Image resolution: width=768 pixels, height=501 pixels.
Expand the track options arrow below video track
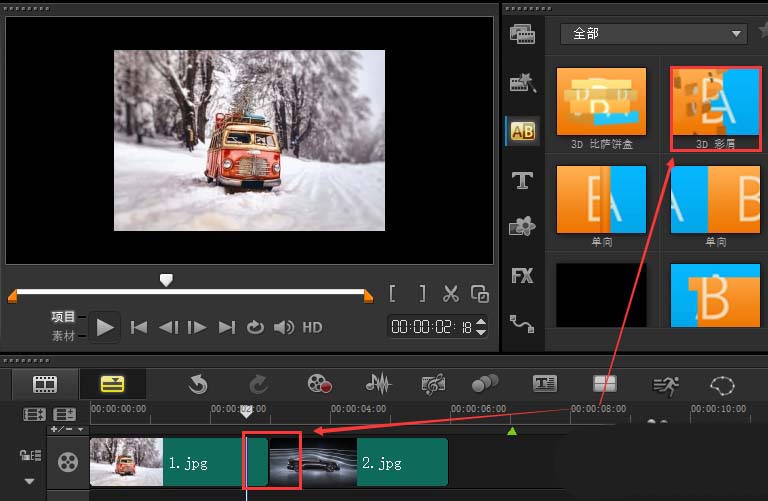pos(29,481)
